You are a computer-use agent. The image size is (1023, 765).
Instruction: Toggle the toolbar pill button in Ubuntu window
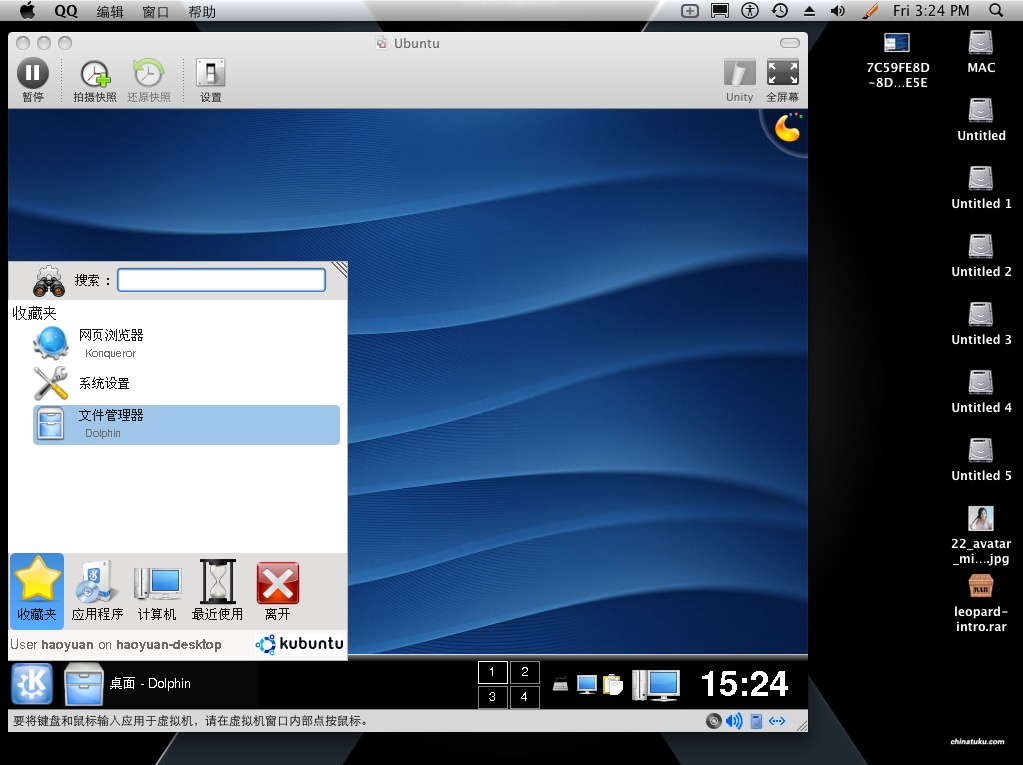click(789, 43)
